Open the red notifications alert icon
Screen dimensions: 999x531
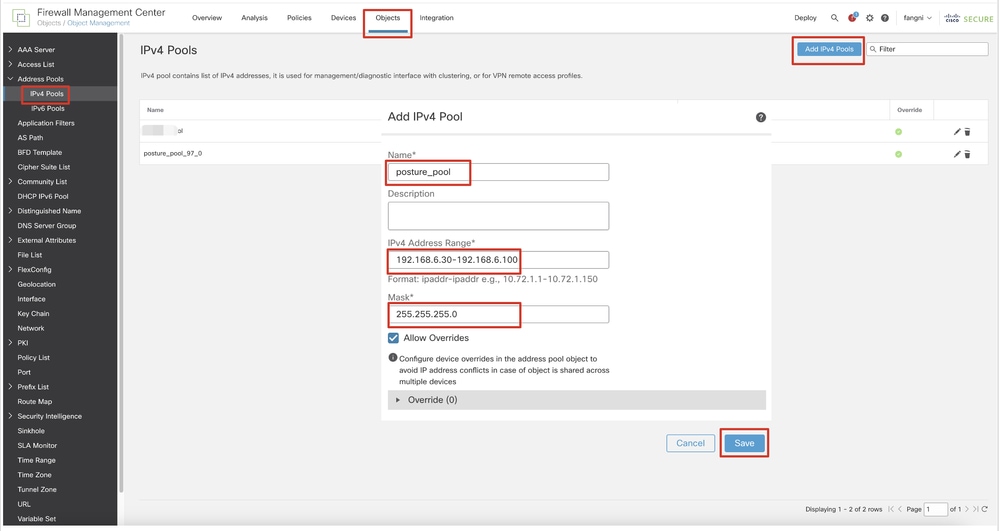click(x=852, y=18)
